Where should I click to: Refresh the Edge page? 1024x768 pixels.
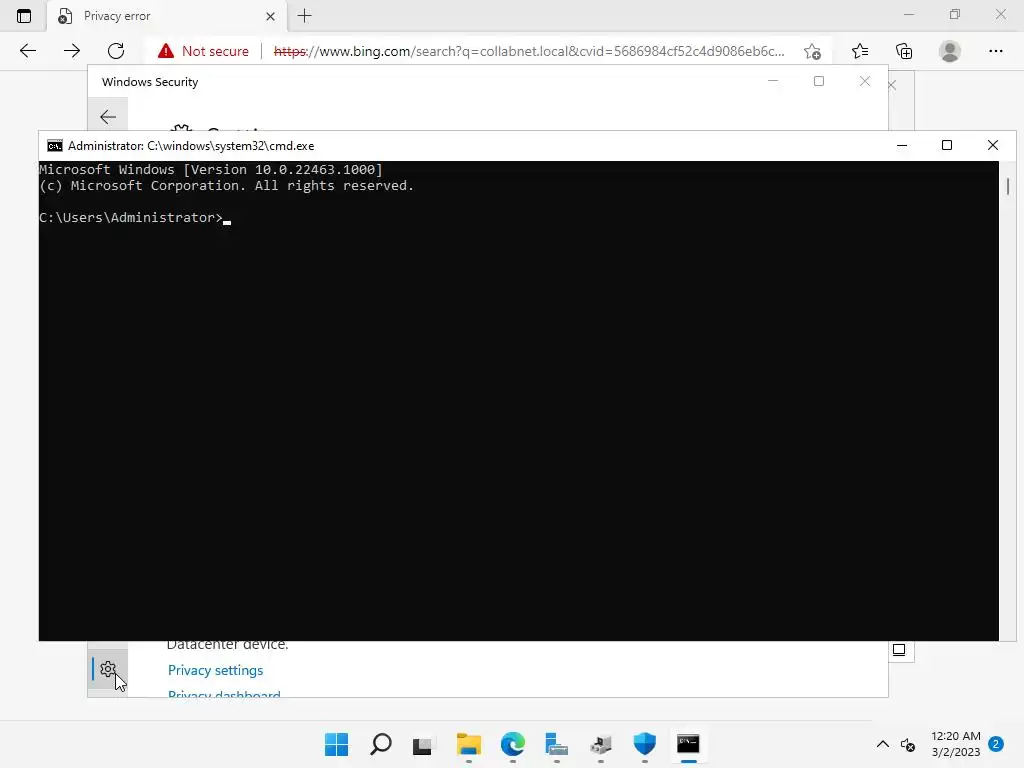pyautogui.click(x=116, y=51)
